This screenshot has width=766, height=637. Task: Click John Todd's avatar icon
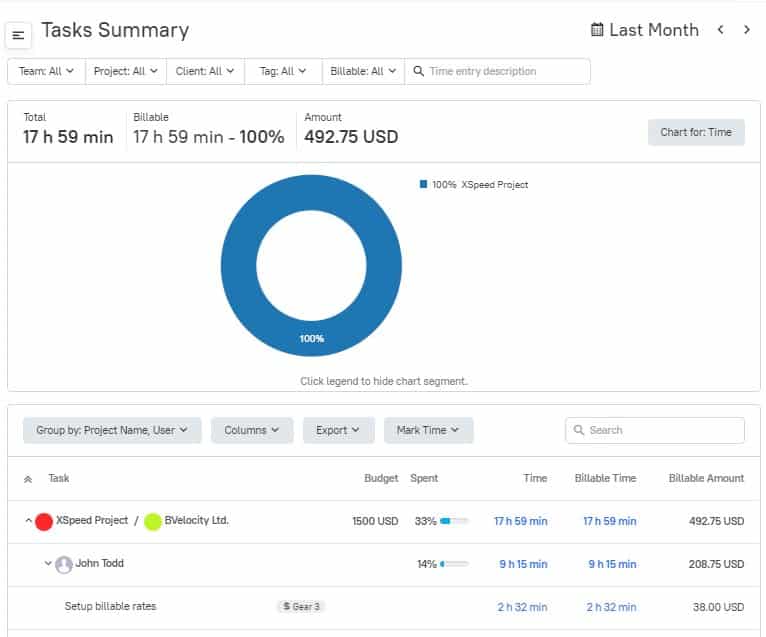tap(64, 565)
